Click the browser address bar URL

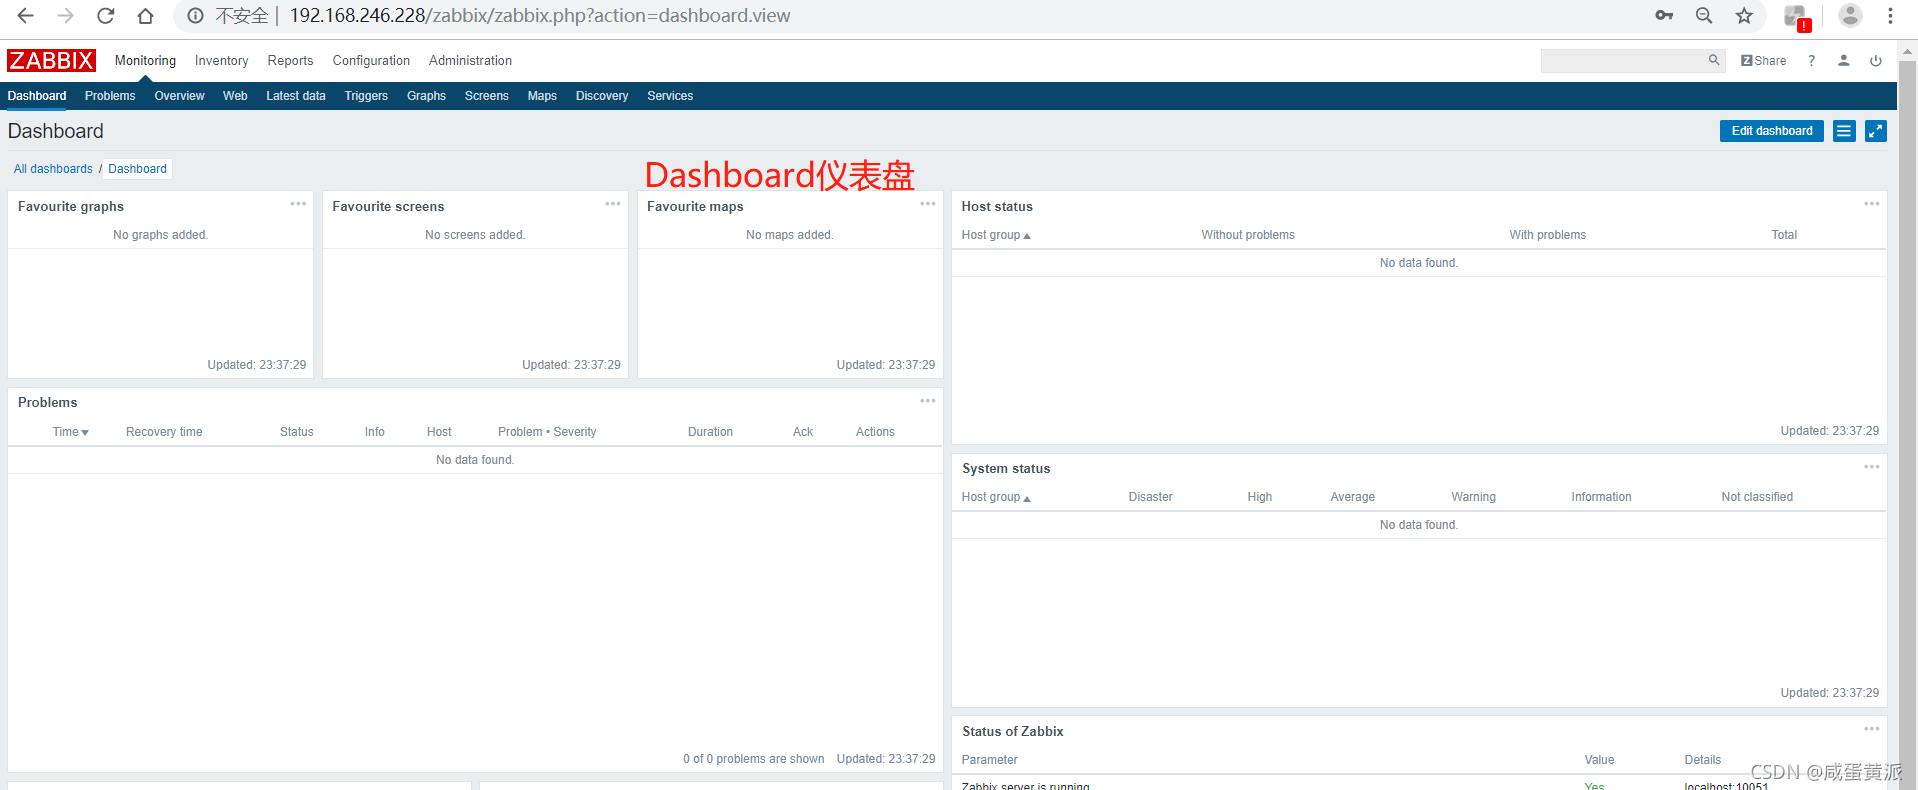pyautogui.click(x=540, y=16)
